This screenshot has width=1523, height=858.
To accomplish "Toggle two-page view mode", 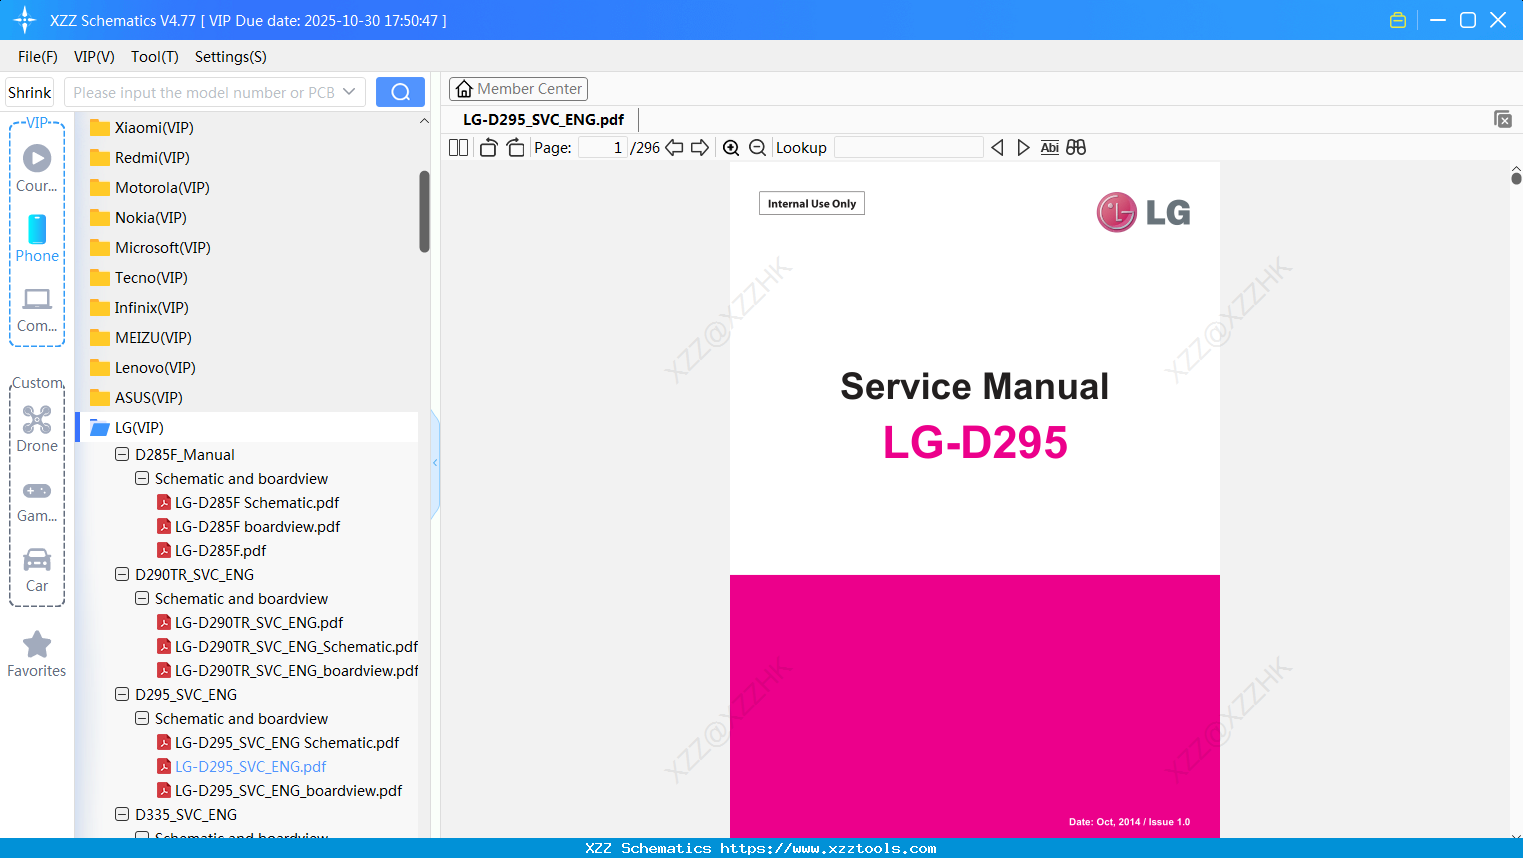I will (458, 147).
